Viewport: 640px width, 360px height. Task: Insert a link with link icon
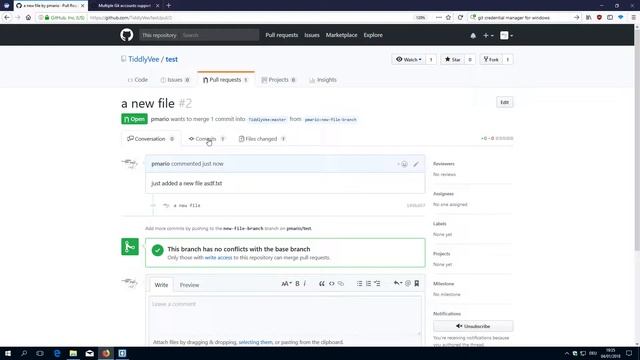coord(341,284)
